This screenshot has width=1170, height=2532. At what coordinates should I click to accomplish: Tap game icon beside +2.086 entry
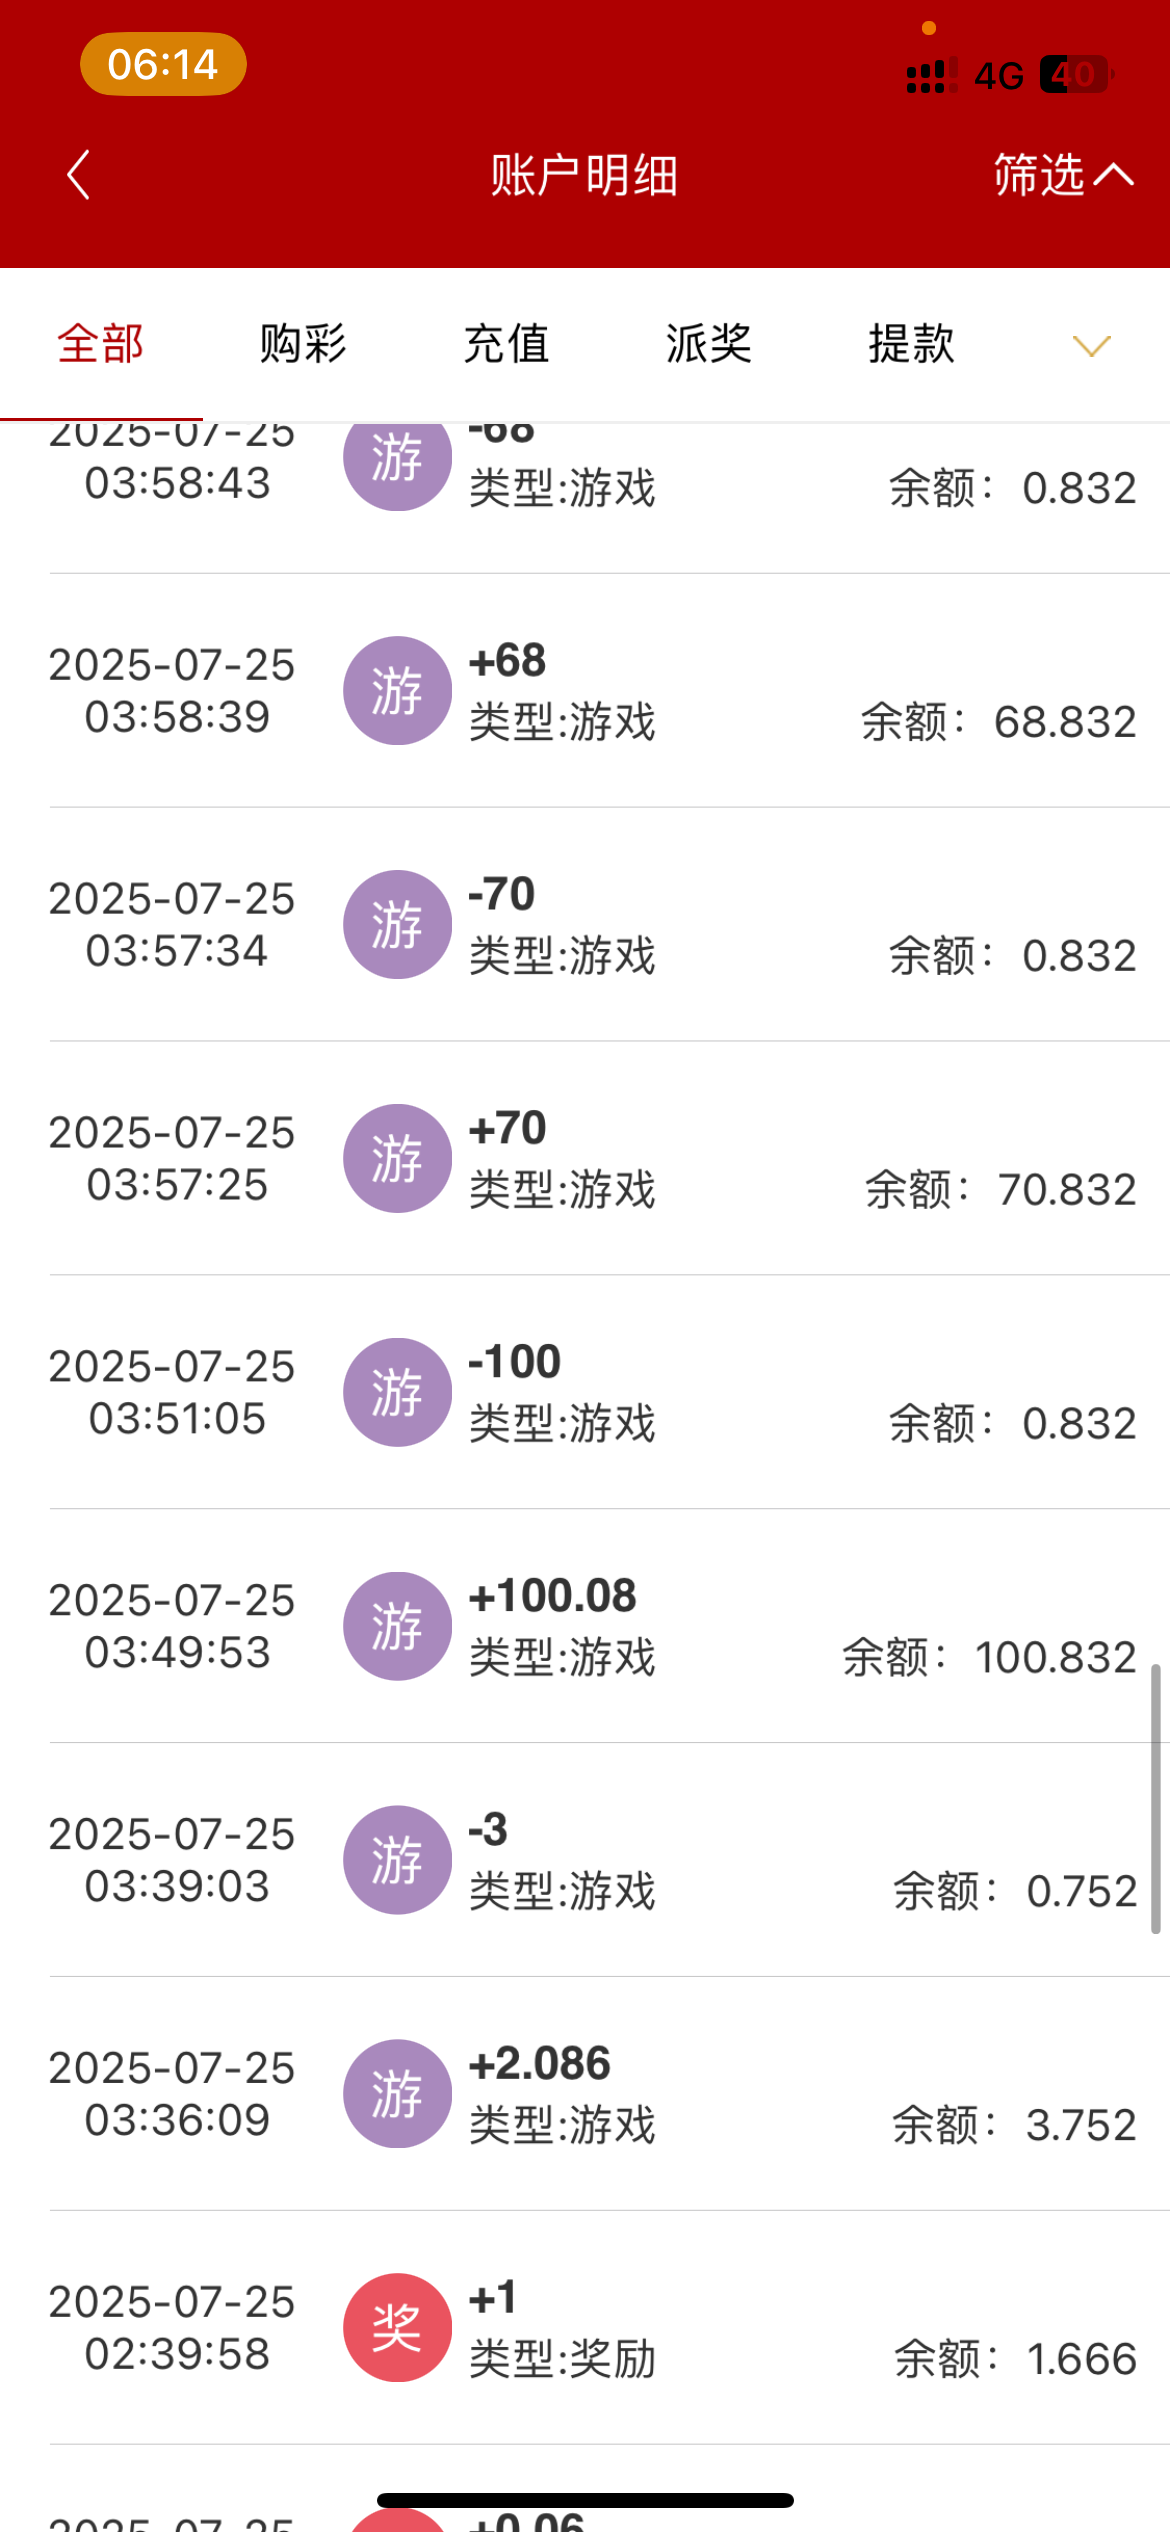pyautogui.click(x=397, y=2094)
